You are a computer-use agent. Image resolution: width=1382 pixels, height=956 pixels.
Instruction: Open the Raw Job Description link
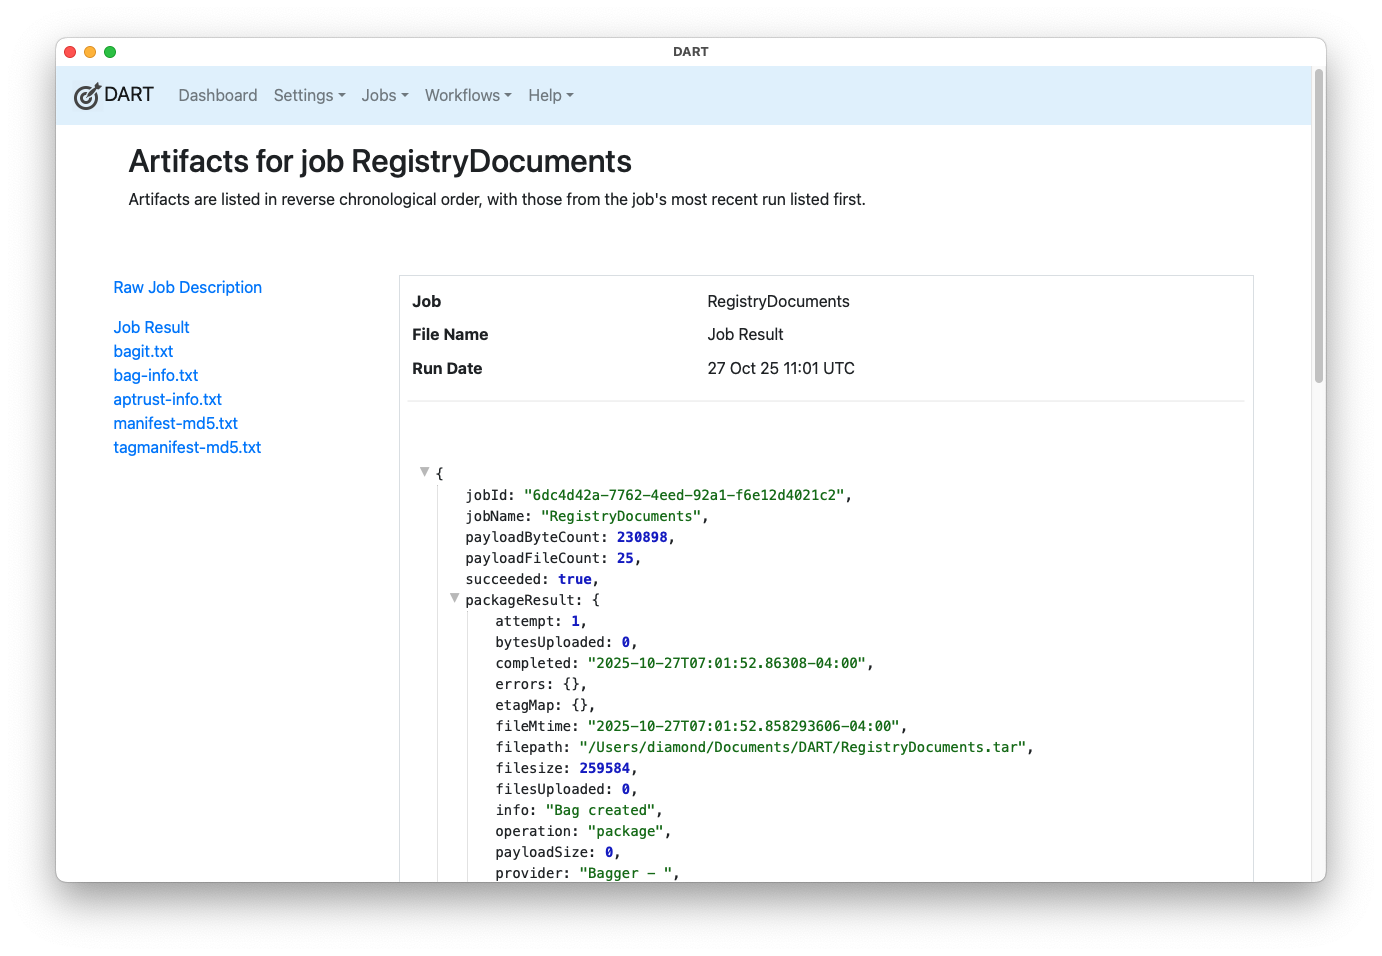tap(187, 288)
